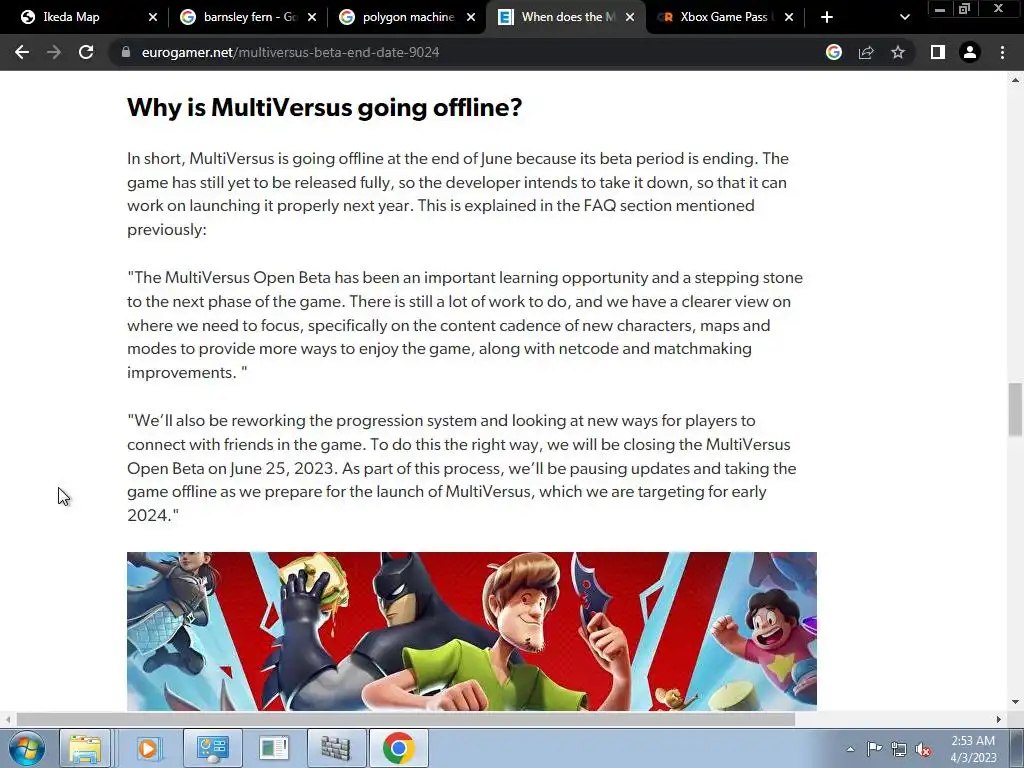The height and width of the screenshot is (768, 1024).
Task: Open the media player taskbar icon
Action: (148, 748)
